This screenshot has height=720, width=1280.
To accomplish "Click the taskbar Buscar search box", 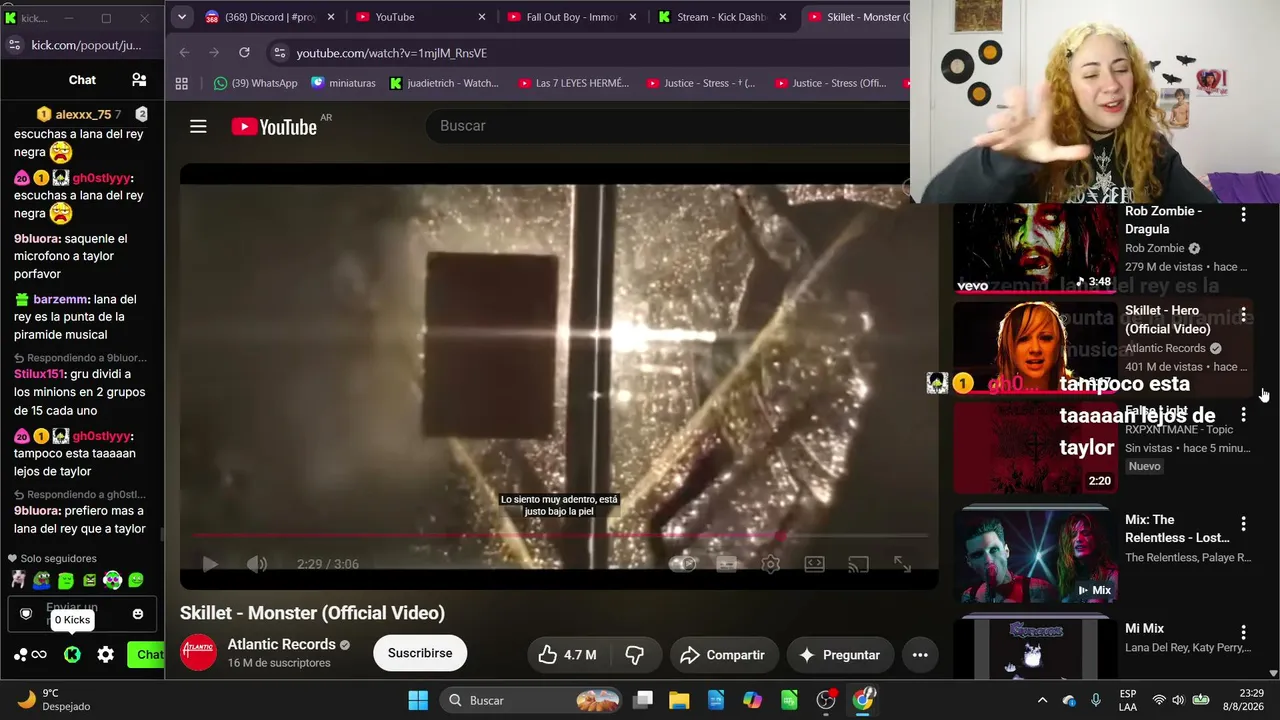I will click(530, 700).
